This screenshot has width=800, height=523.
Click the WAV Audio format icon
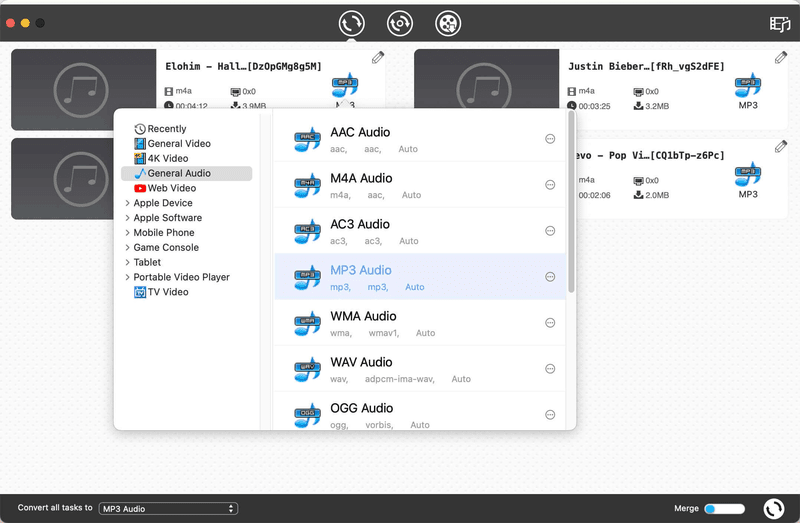[x=307, y=369]
